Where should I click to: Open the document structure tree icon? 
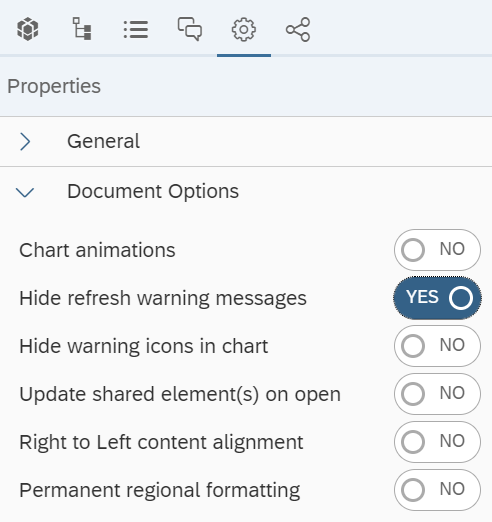82,29
